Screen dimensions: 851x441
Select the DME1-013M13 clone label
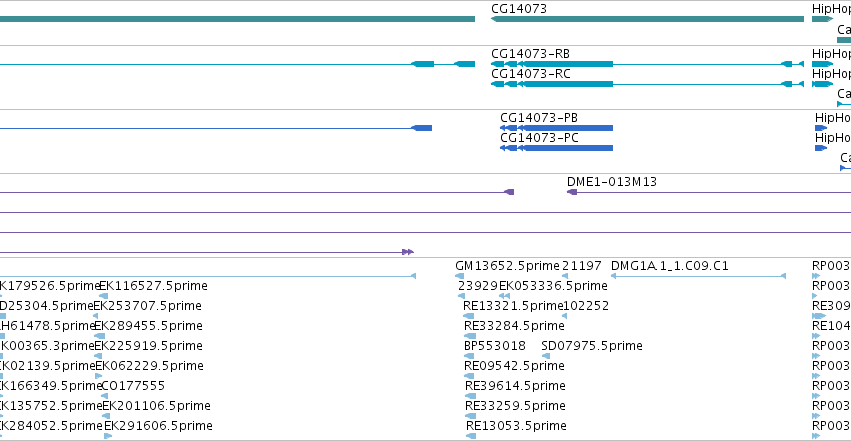point(612,182)
